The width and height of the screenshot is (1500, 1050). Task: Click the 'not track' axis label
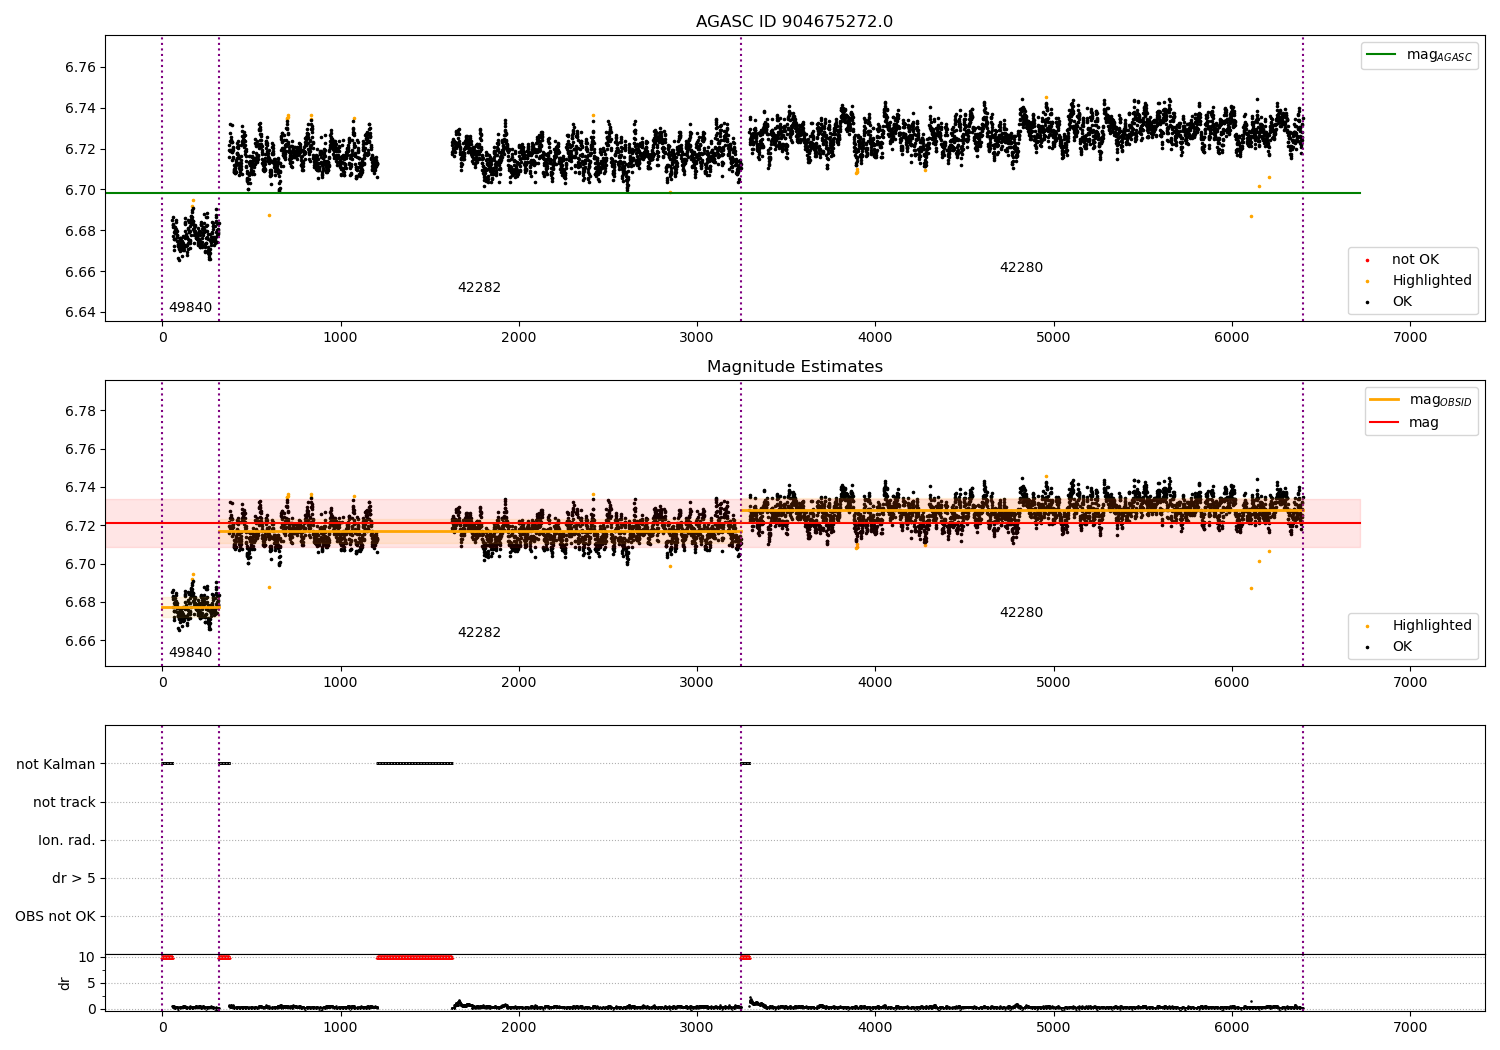64,802
